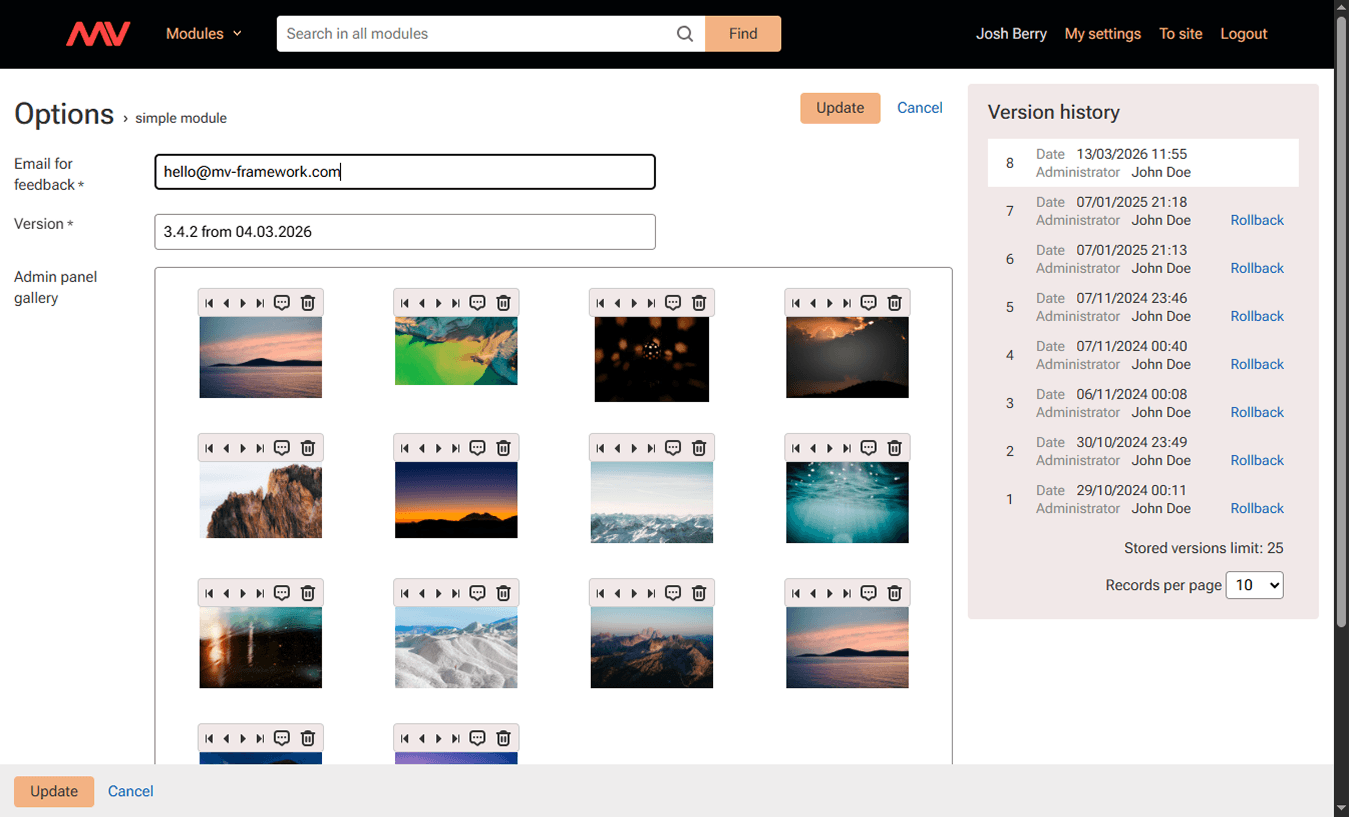The width and height of the screenshot is (1349, 817).
Task: Rollback to version 7
Action: (1256, 220)
